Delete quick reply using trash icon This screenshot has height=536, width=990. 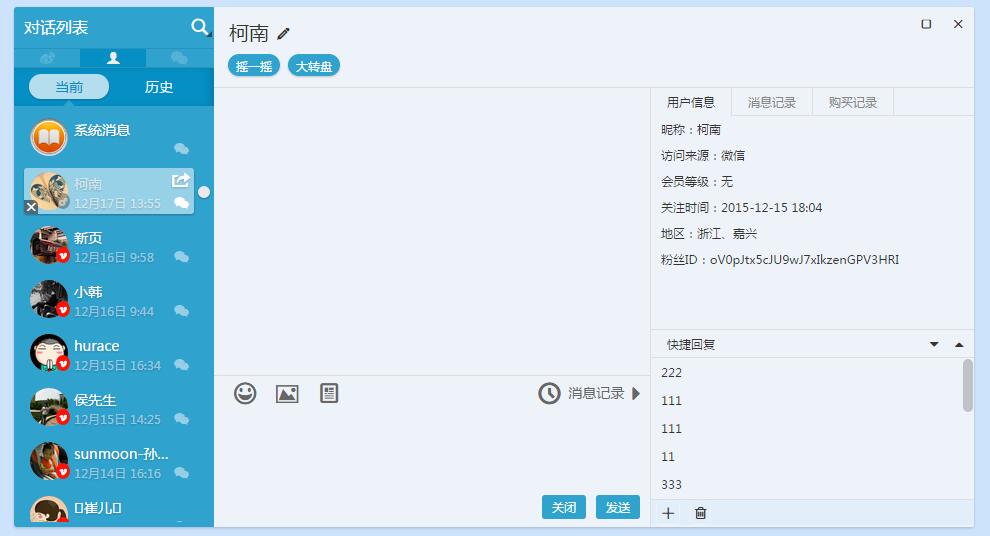[700, 513]
